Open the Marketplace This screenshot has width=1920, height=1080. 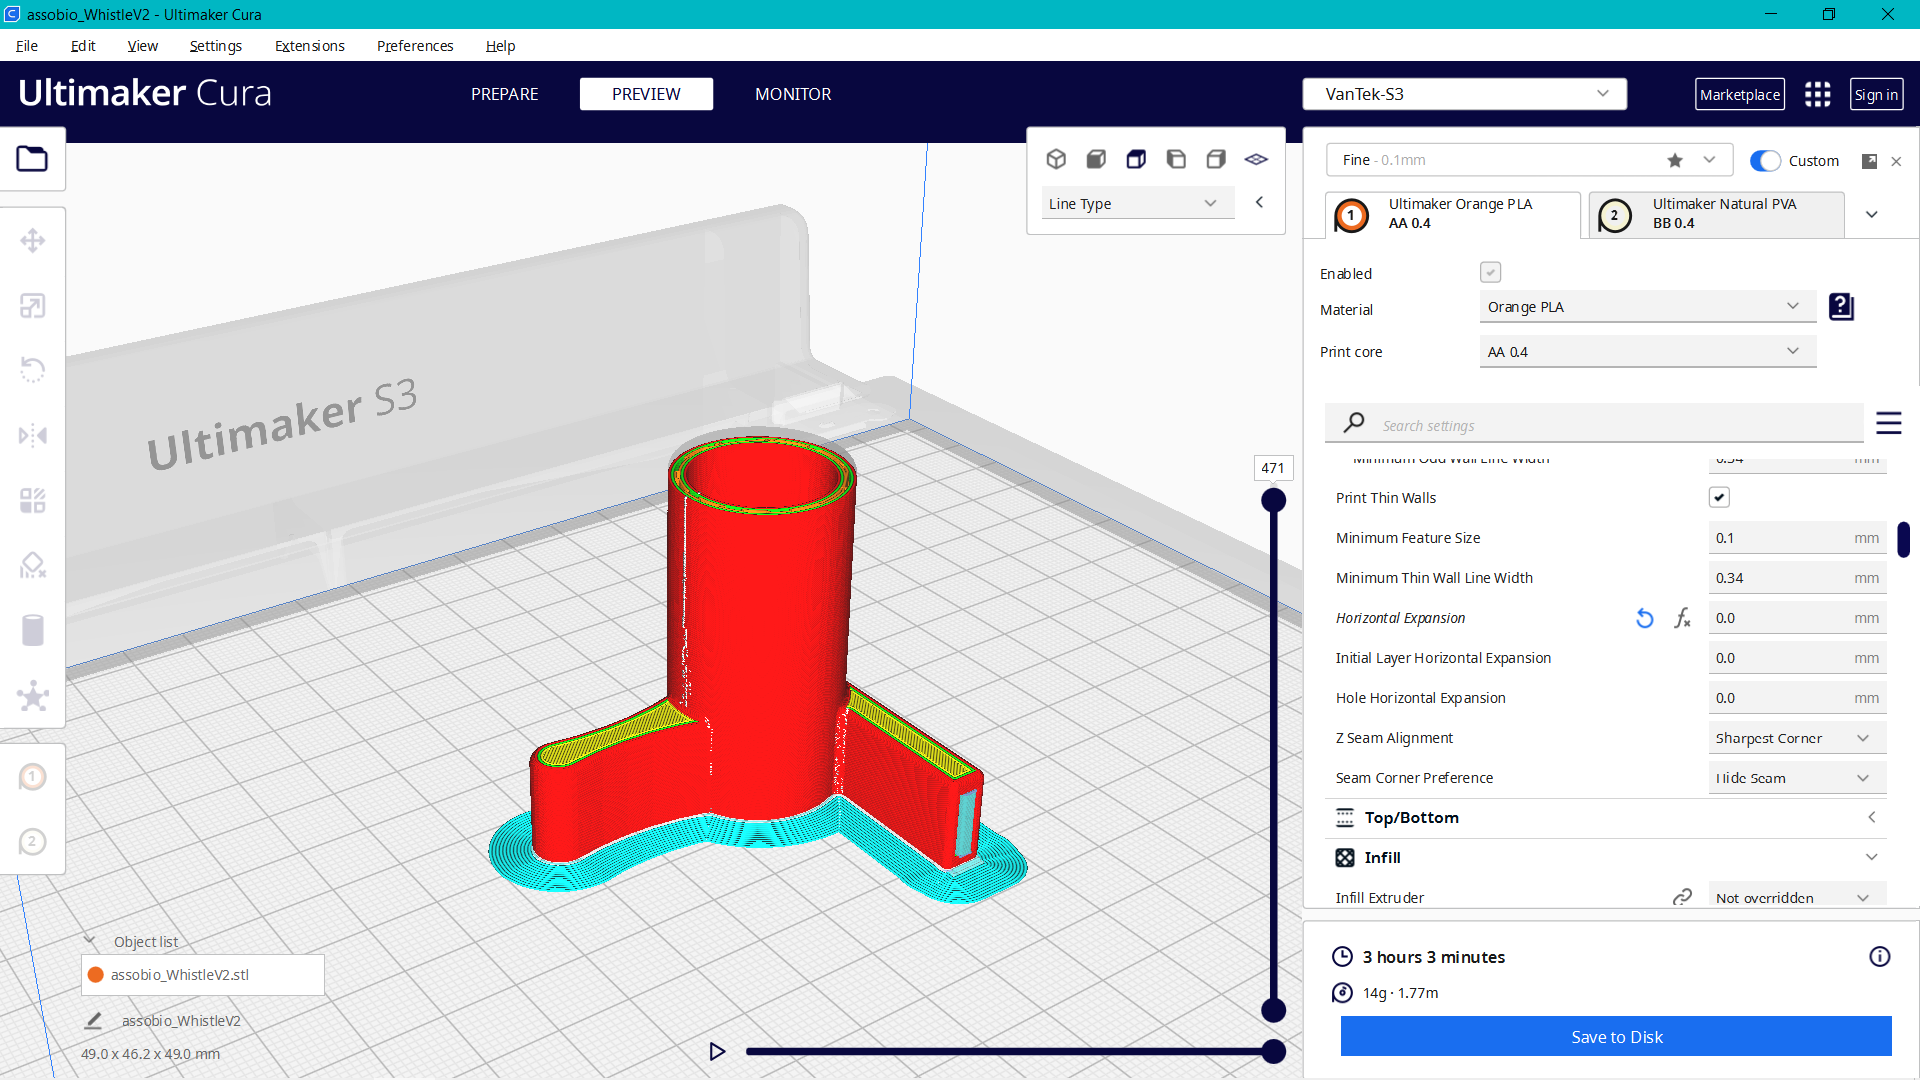tap(1740, 94)
